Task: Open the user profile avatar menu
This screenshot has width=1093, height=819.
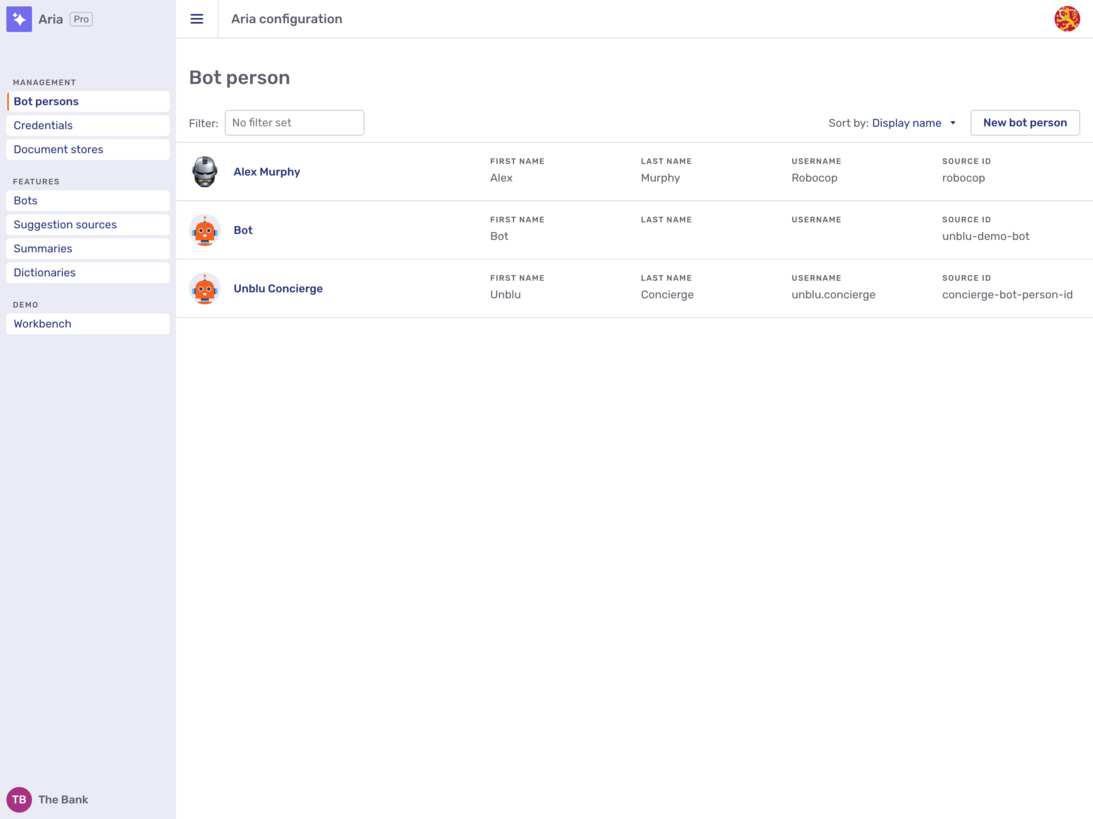Action: tap(1067, 19)
